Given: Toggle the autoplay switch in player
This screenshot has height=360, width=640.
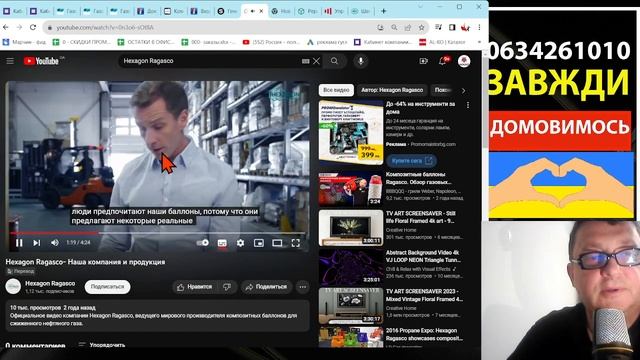Looking at the screenshot, I should pyautogui.click(x=202, y=243).
